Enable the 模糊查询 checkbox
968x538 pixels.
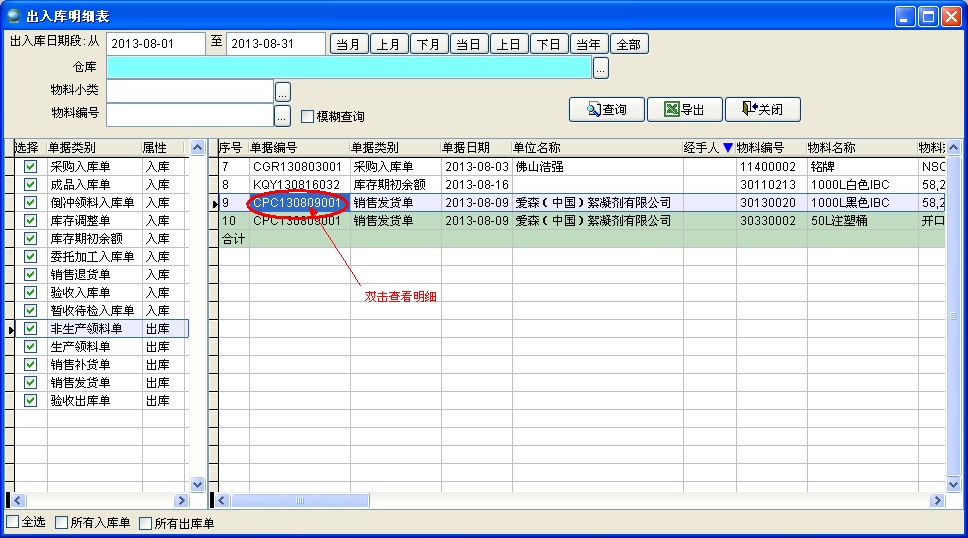pos(308,117)
